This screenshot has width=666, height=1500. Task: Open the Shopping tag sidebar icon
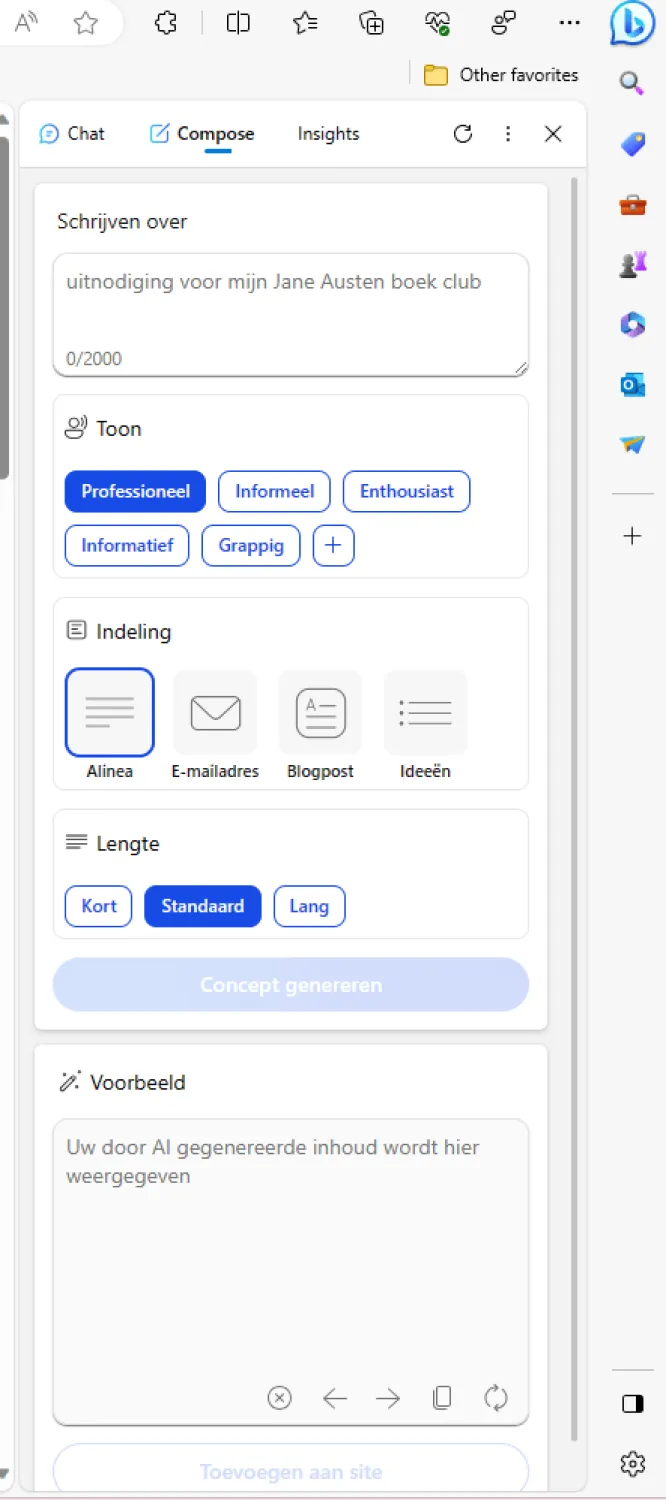632,145
